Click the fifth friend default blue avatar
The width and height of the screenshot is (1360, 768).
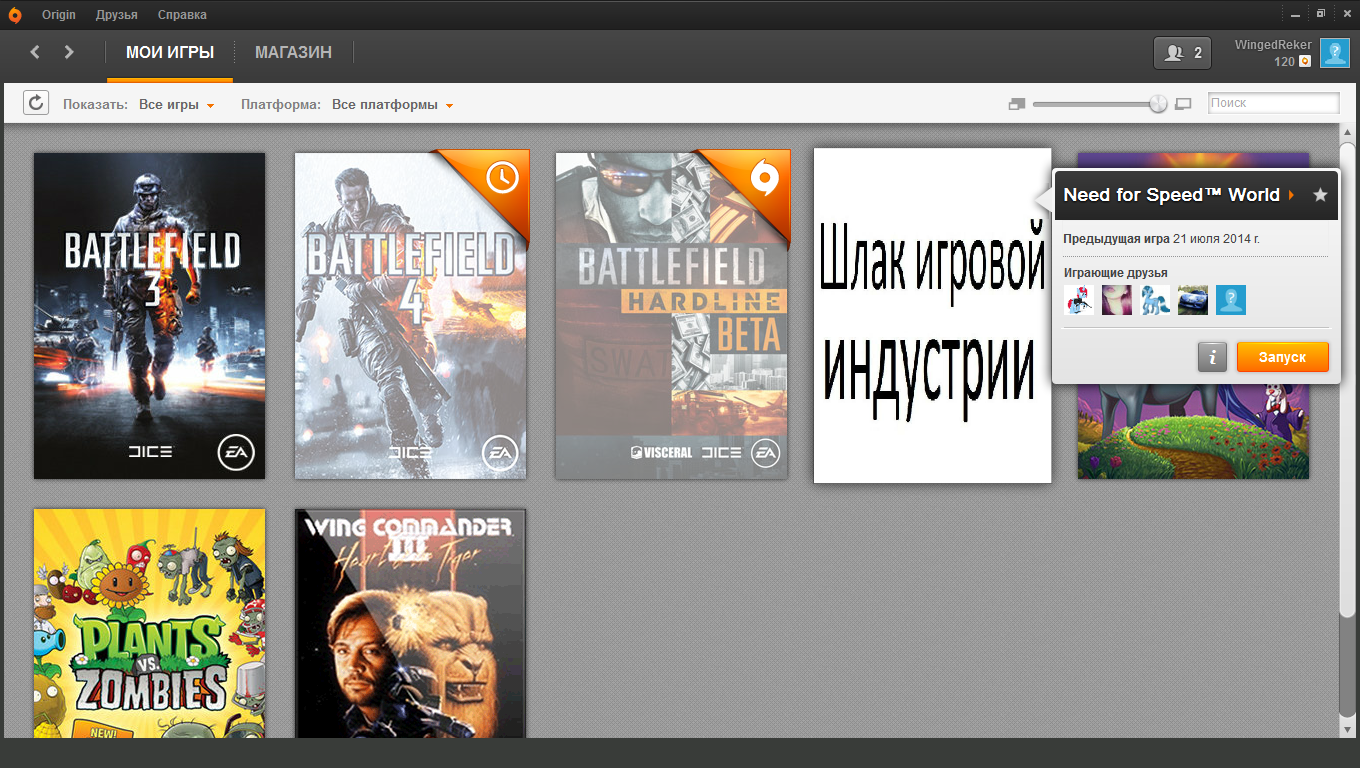tap(1231, 300)
